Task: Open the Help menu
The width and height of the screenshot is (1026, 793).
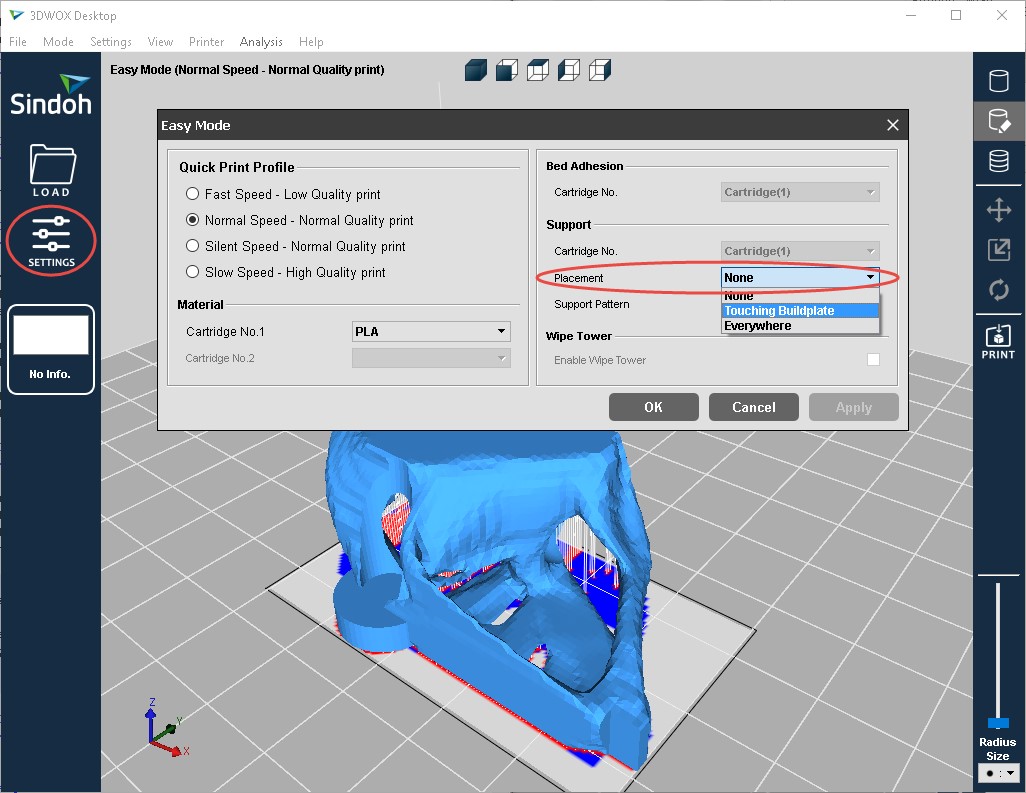Action: (x=311, y=42)
